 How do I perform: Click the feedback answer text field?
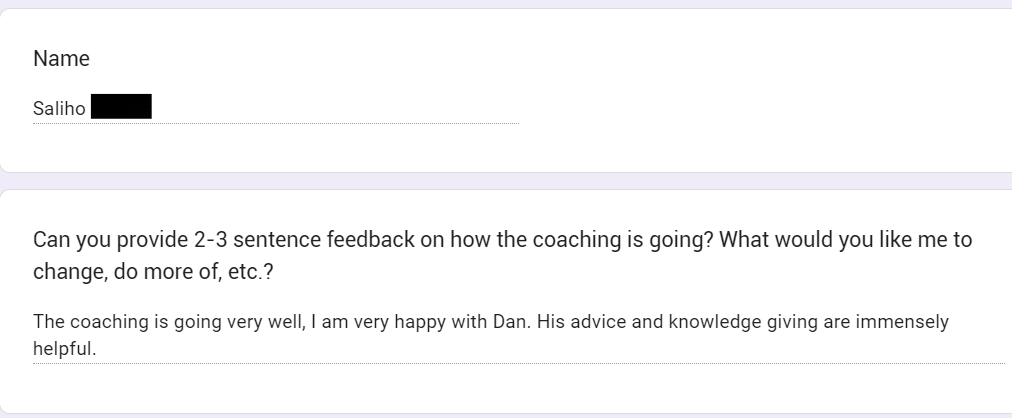click(519, 335)
